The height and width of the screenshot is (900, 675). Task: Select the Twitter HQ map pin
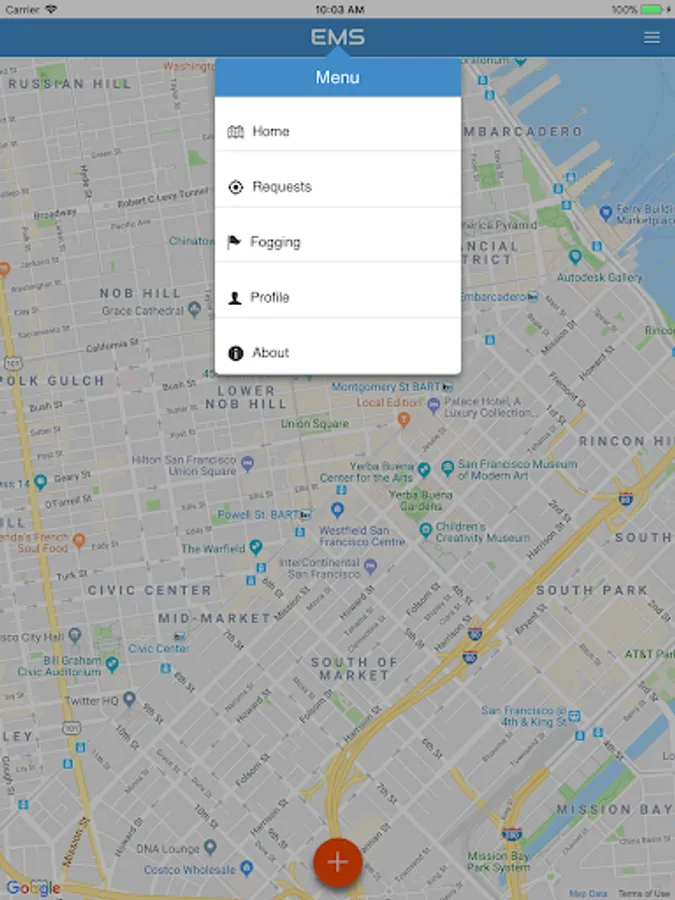point(130,699)
